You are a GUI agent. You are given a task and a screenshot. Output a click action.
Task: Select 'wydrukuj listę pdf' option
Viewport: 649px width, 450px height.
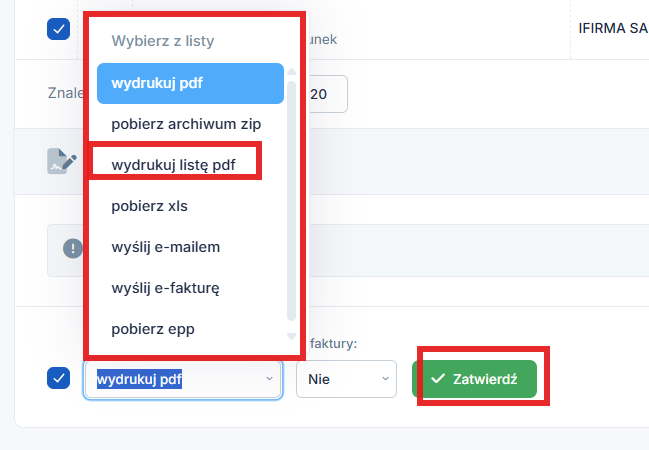174,164
